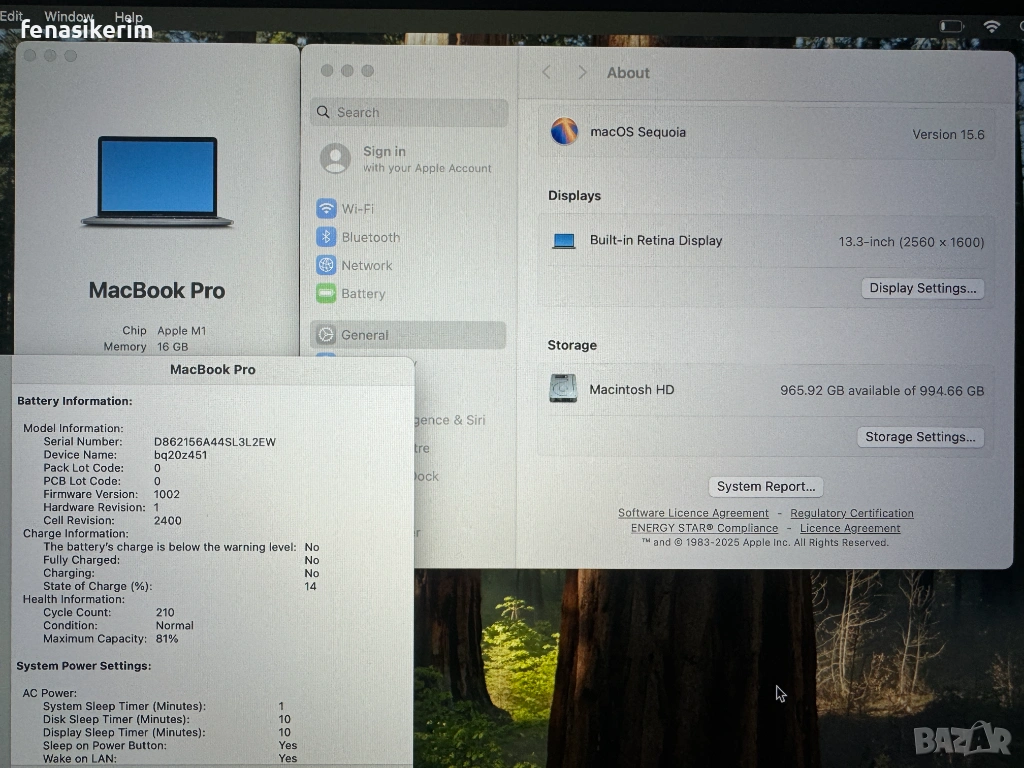The image size is (1024, 768).
Task: Click the Built-in Retina Display icon
Action: tap(564, 241)
